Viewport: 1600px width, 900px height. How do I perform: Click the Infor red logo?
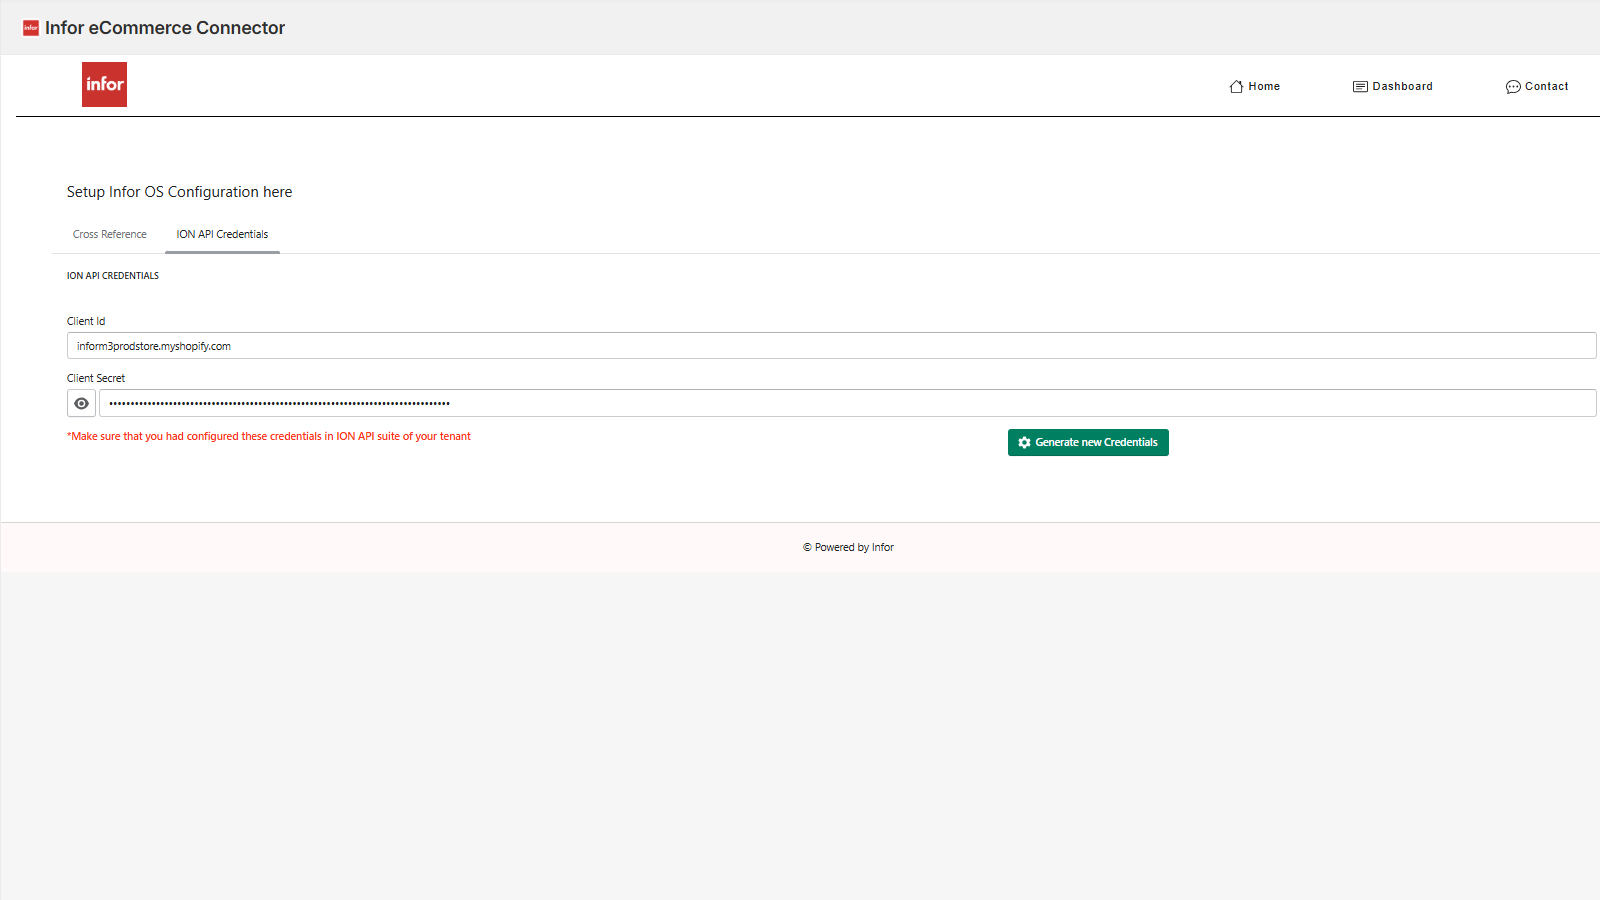point(104,84)
